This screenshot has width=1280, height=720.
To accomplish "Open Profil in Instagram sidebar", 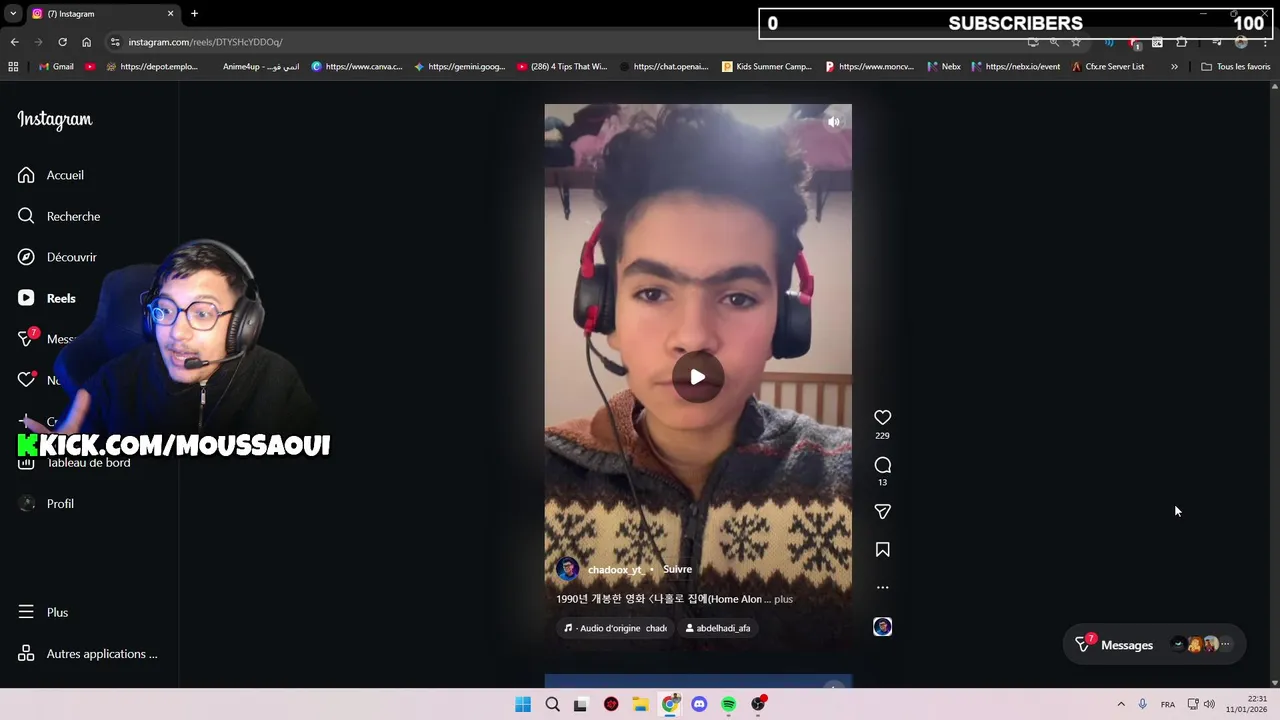I will pos(60,504).
